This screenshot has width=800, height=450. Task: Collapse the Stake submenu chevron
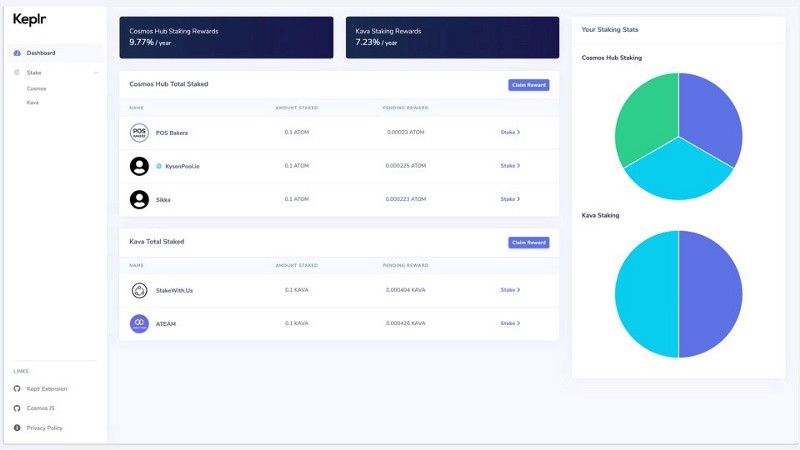point(95,73)
